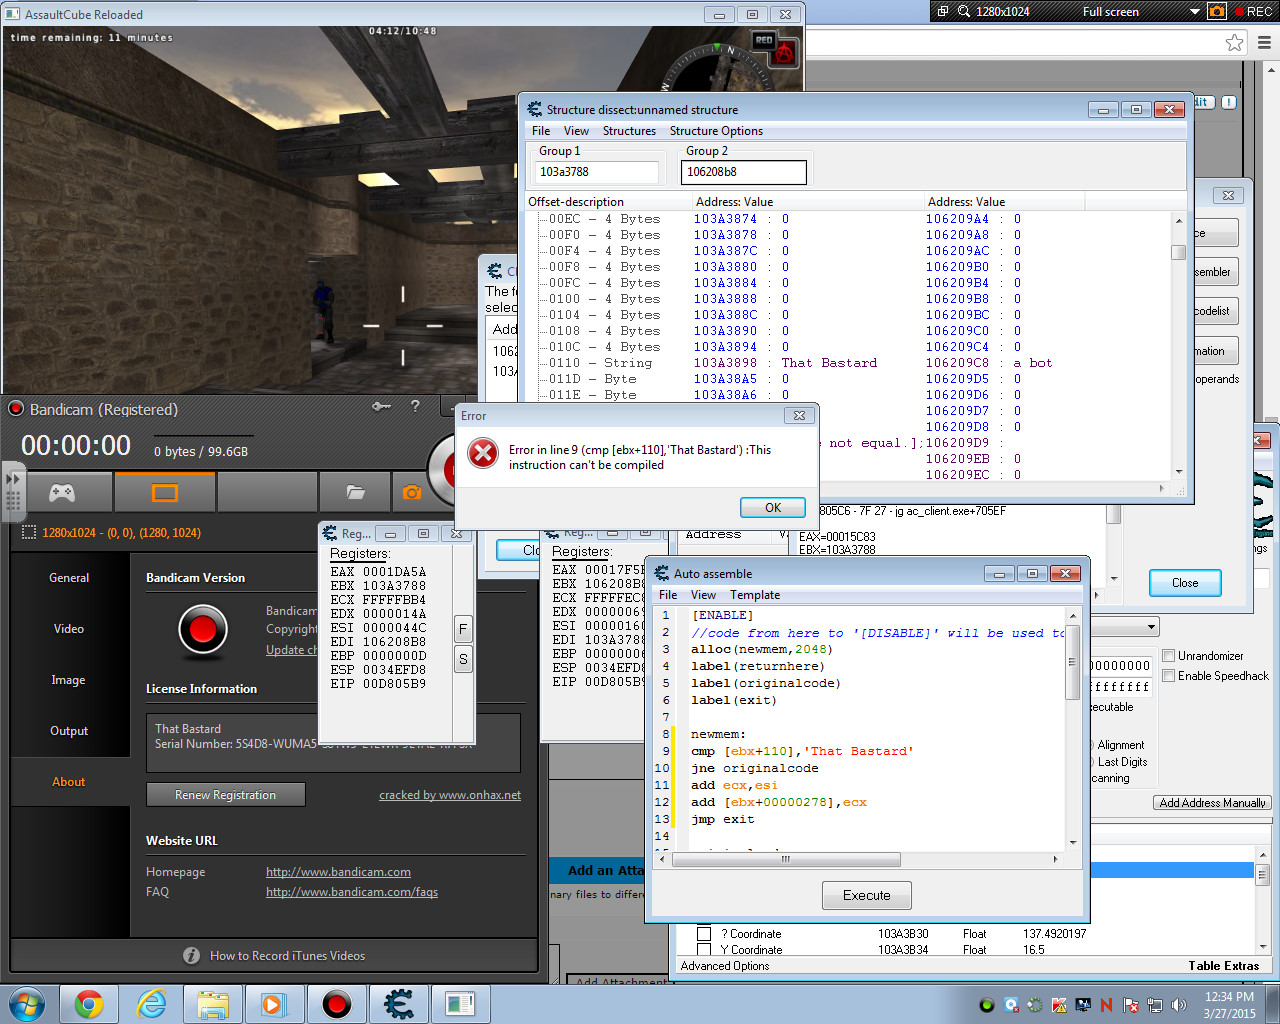1280x1024 pixels.
Task: Click Windows Media Player taskbar icon
Action: click(275, 1004)
